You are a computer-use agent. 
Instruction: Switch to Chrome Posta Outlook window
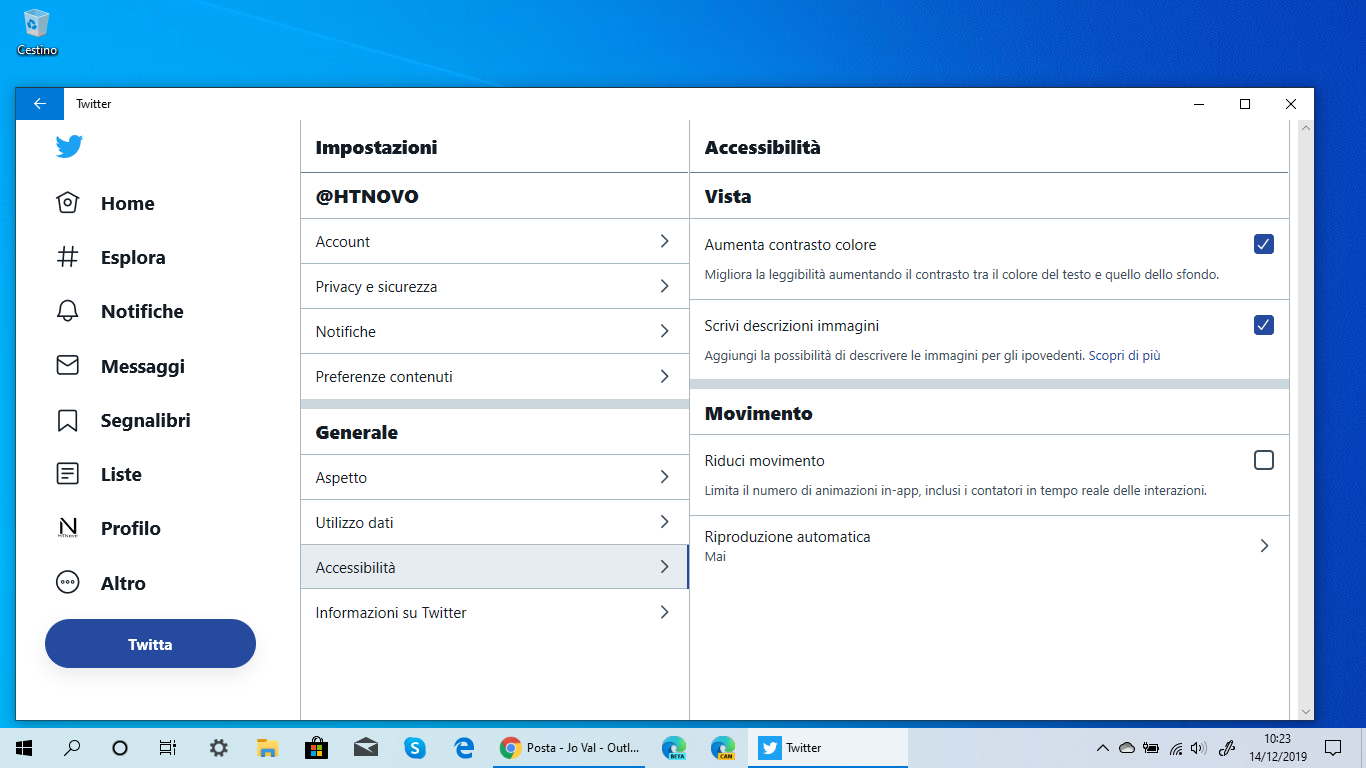pos(570,747)
